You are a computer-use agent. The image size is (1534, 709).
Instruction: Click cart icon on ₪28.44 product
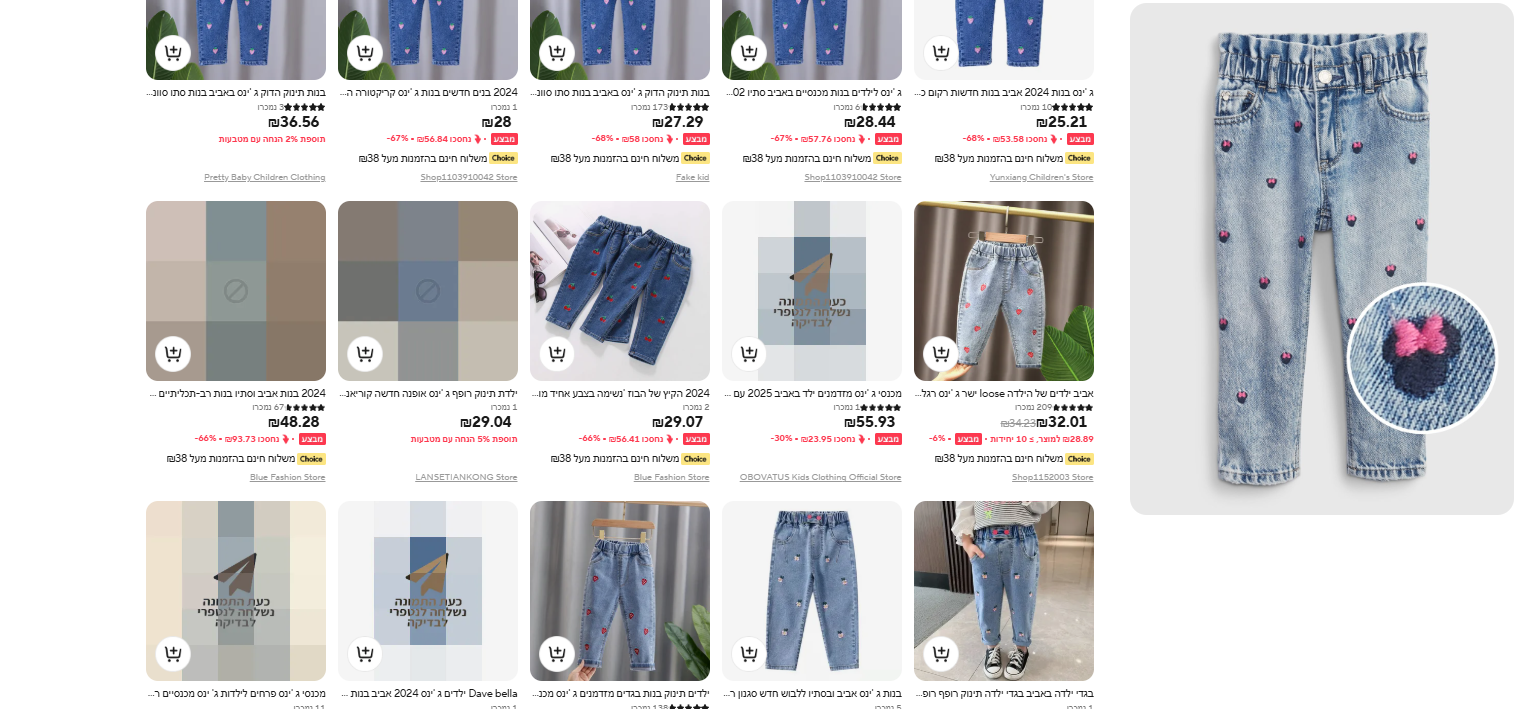749,53
